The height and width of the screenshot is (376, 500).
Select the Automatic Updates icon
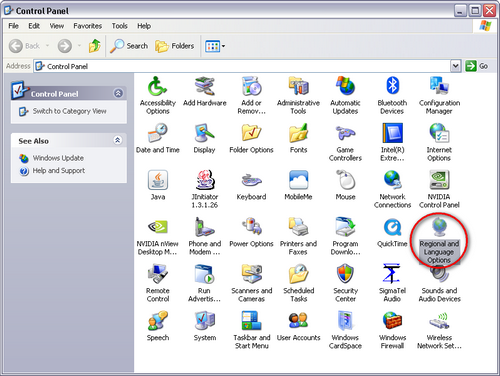(345, 86)
